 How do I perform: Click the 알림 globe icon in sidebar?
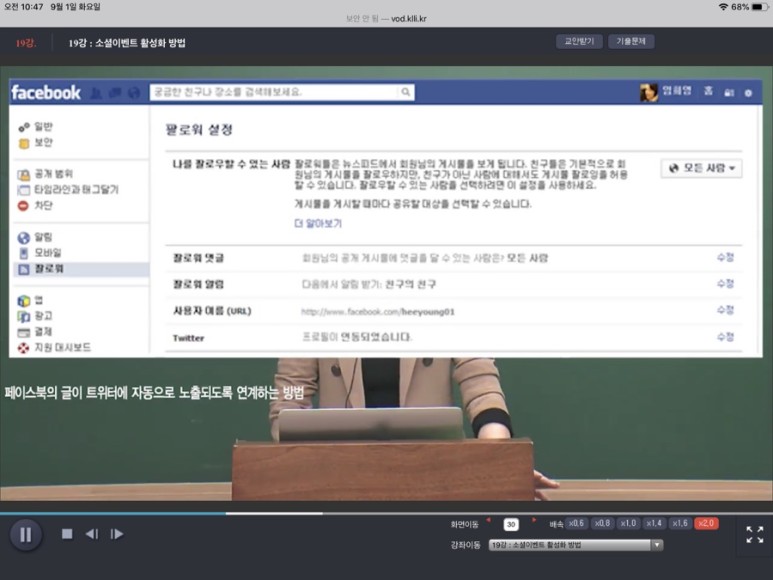(x=24, y=238)
